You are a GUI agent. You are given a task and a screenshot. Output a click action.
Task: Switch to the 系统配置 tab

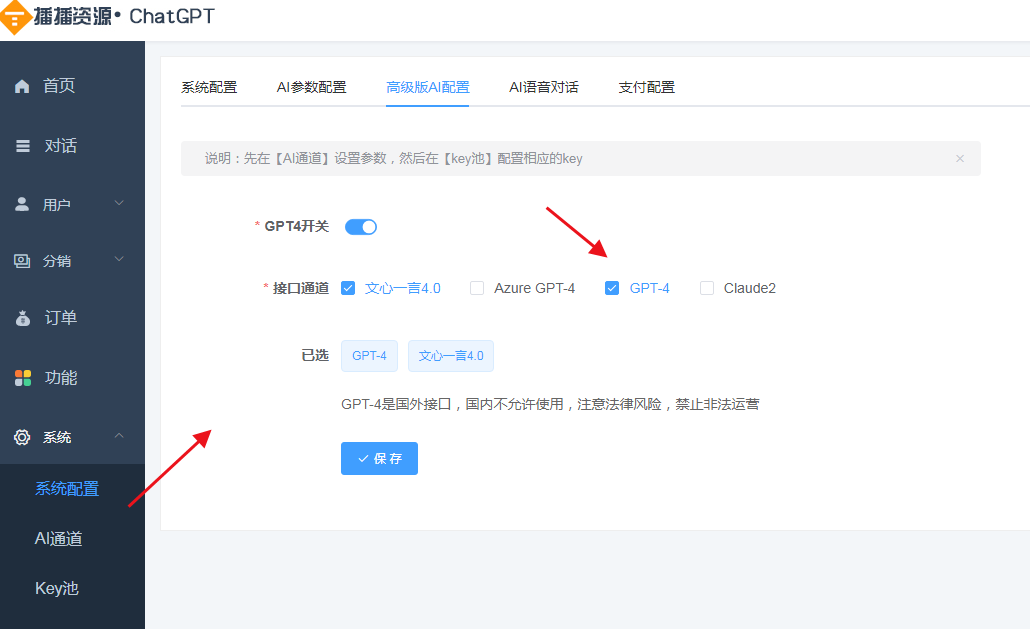pos(209,87)
